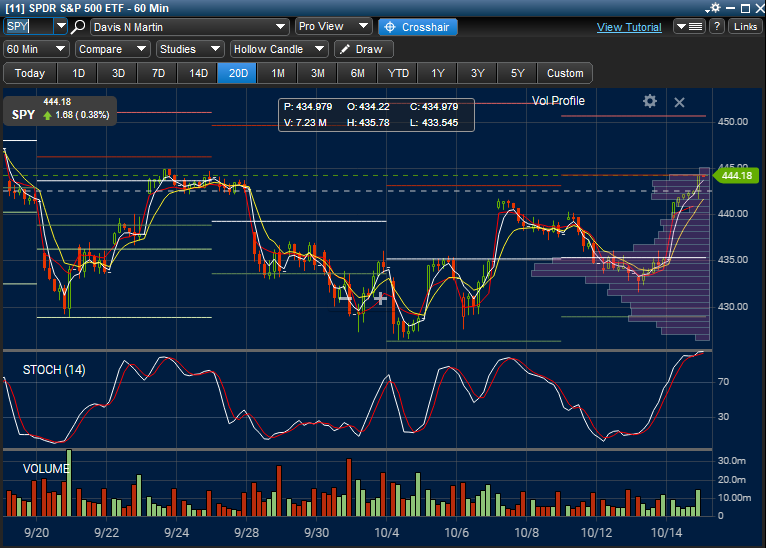
Task: Toggle the Crosshair mode
Action: (x=418, y=27)
